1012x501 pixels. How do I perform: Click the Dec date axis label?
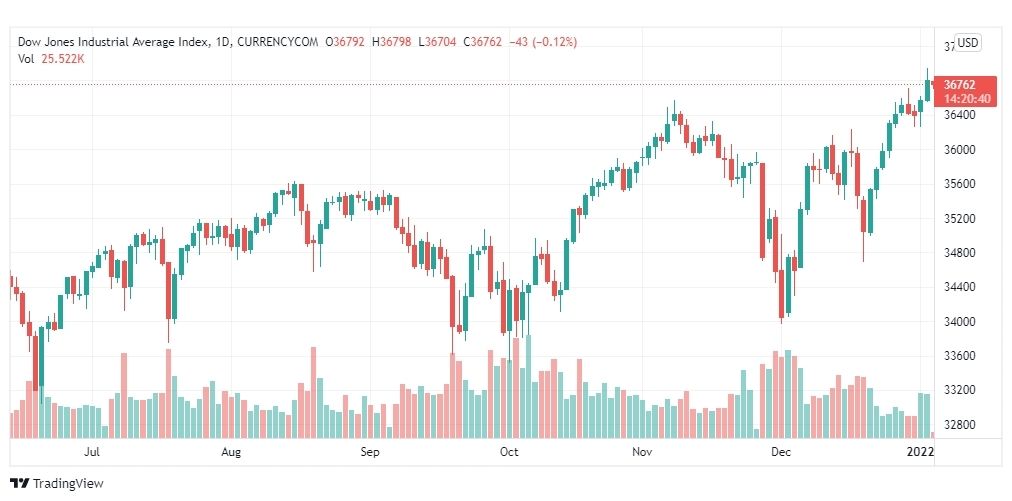[782, 452]
